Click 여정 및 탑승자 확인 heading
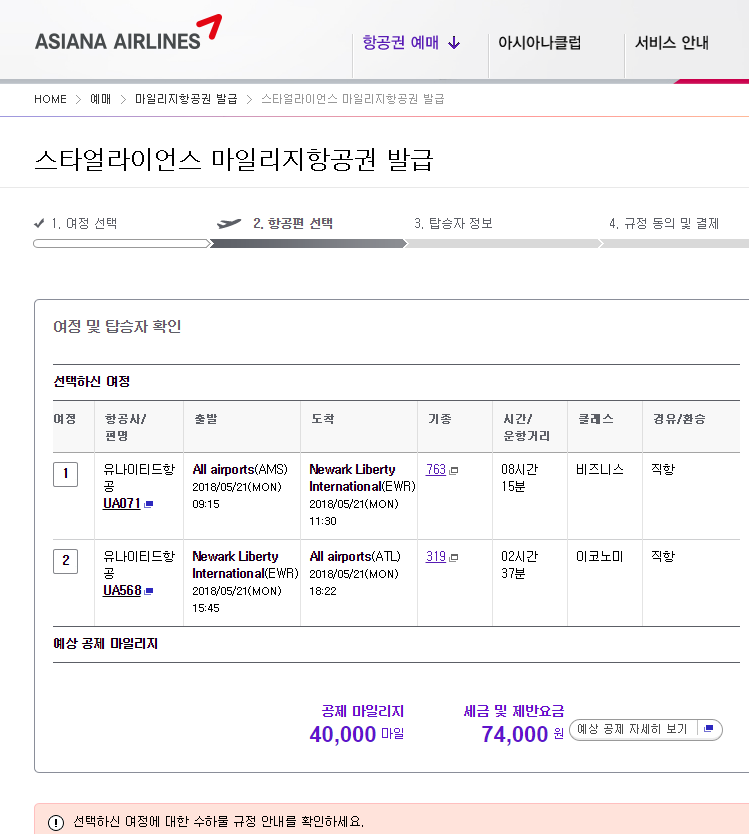This screenshot has height=834, width=749. (x=117, y=326)
